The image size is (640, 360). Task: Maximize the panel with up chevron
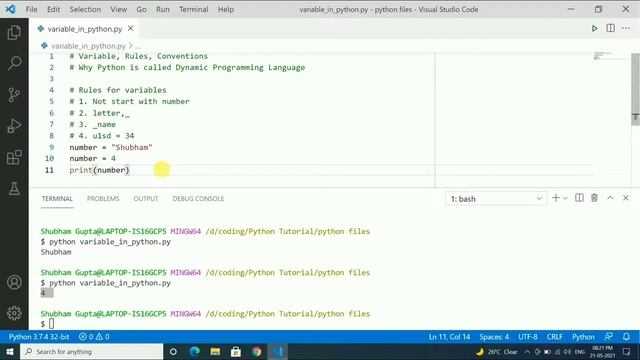(x=610, y=198)
